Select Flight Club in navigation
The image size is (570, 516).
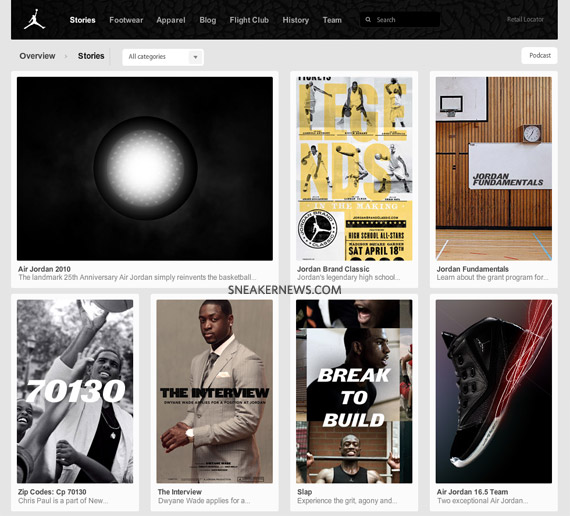pos(249,20)
